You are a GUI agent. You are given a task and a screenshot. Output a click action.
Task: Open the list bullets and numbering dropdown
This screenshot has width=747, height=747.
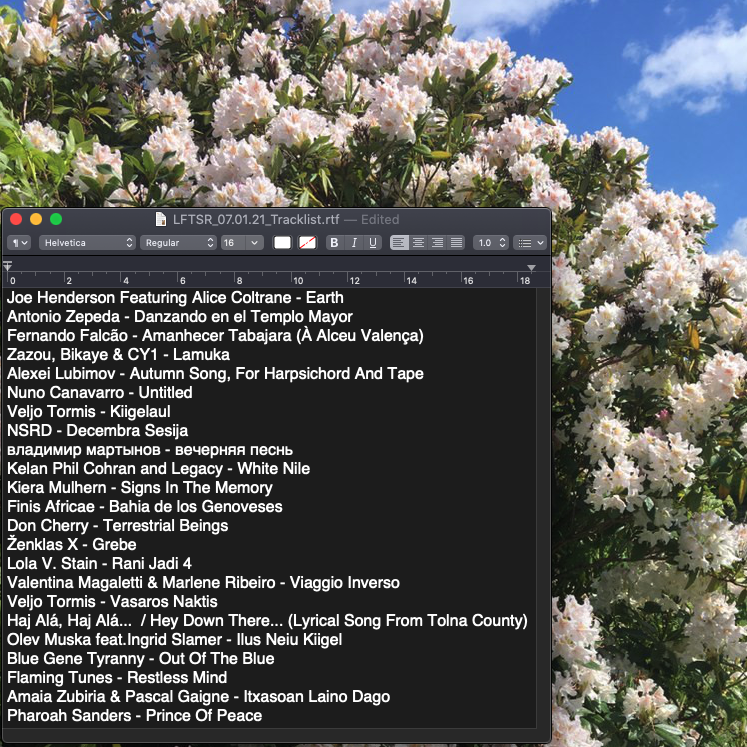(530, 243)
